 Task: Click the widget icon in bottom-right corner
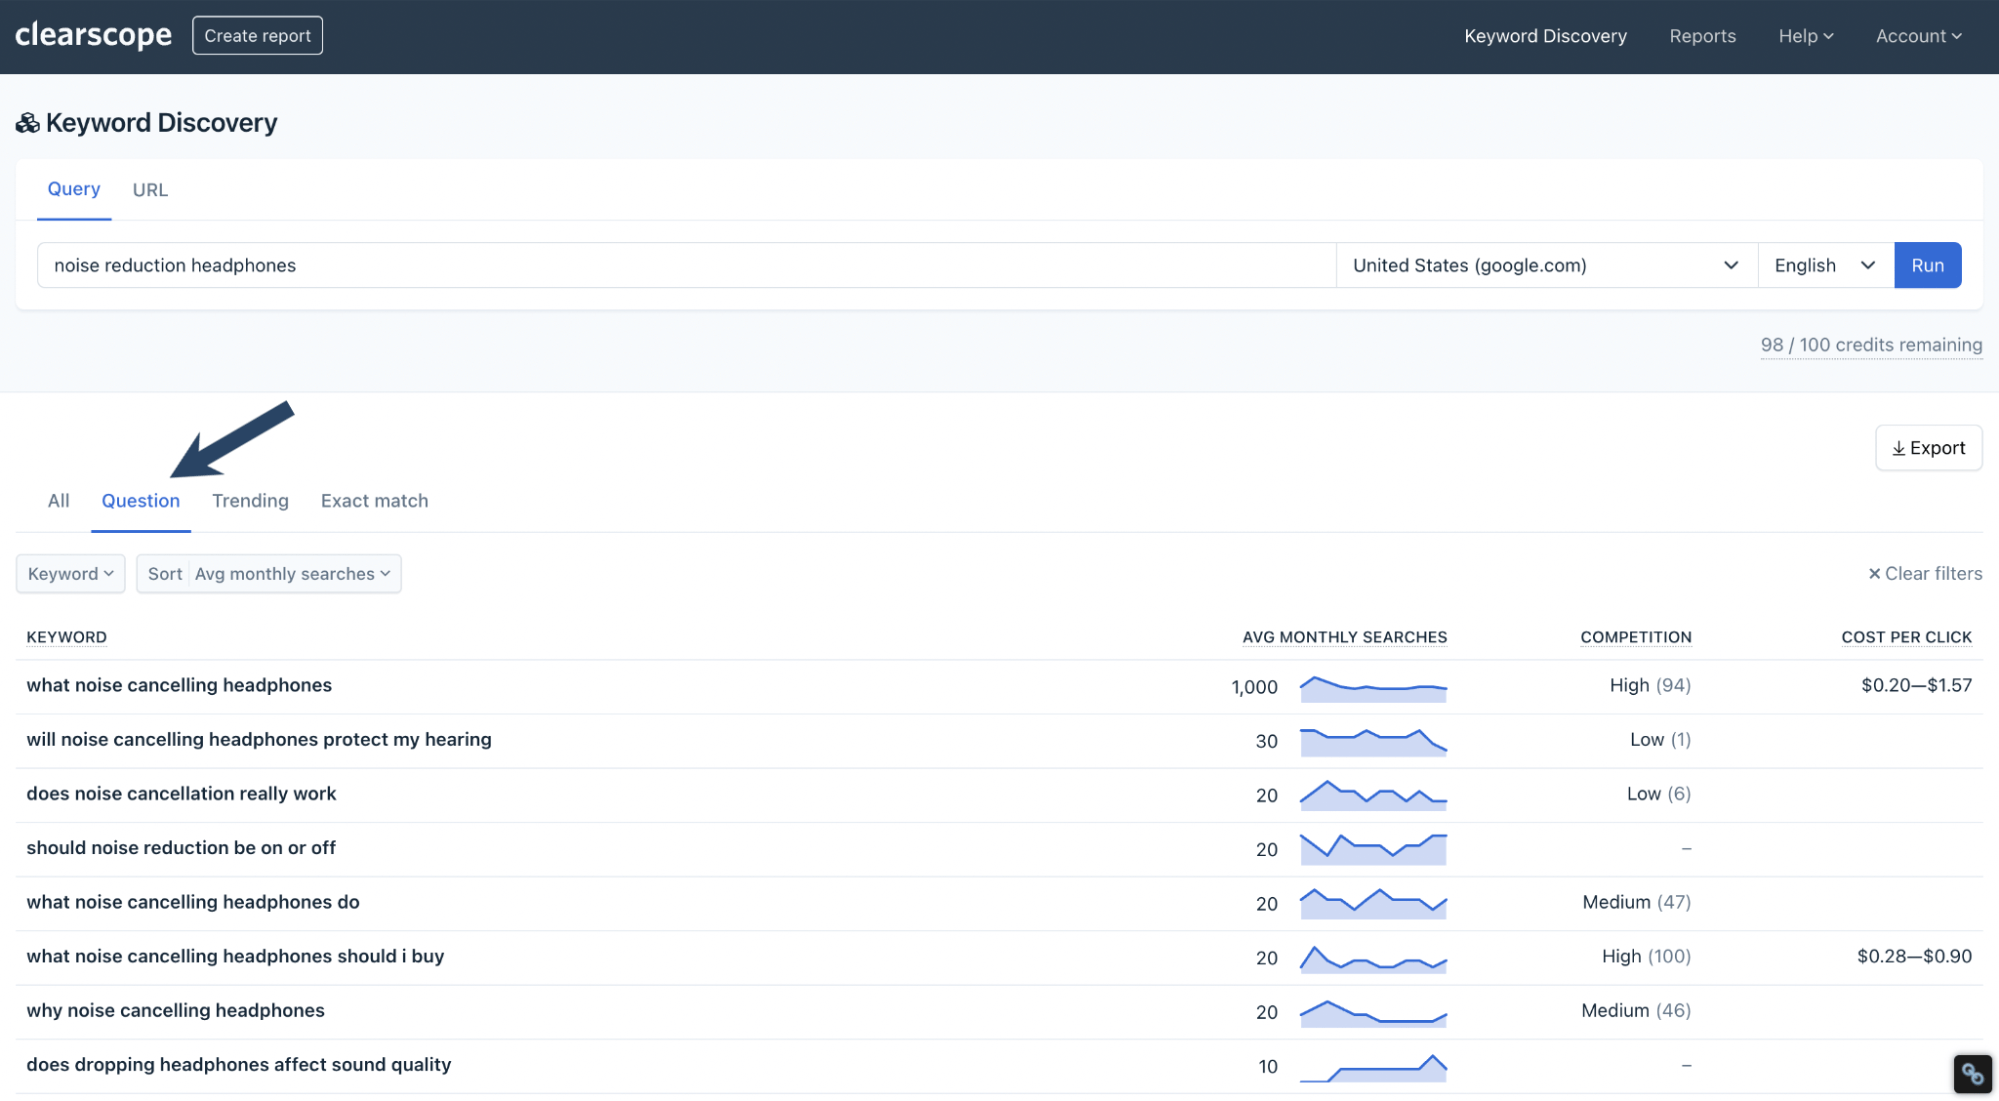1972,1074
